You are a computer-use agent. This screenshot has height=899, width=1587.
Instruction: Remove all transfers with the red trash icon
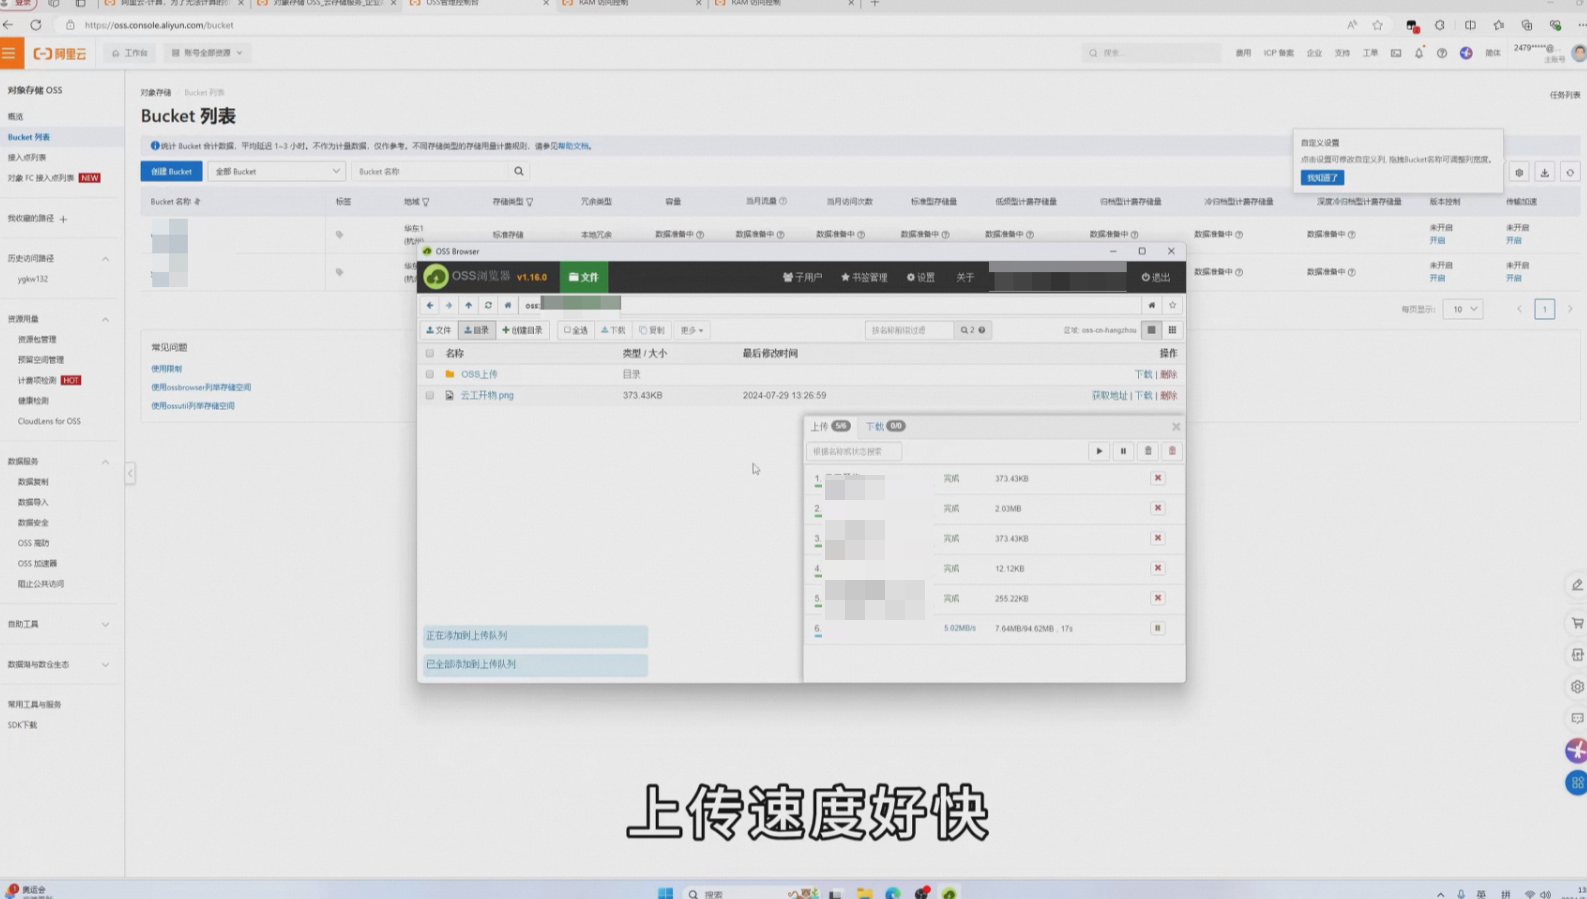(x=1172, y=451)
